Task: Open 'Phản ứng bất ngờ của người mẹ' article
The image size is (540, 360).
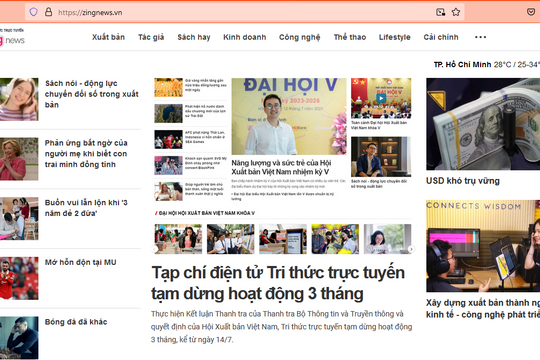Action: pos(86,154)
